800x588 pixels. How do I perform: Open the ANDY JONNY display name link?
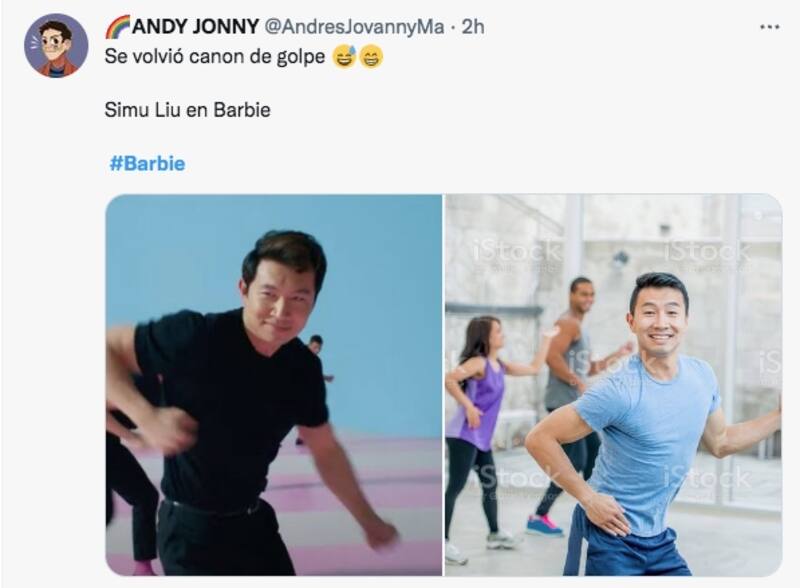(x=195, y=27)
